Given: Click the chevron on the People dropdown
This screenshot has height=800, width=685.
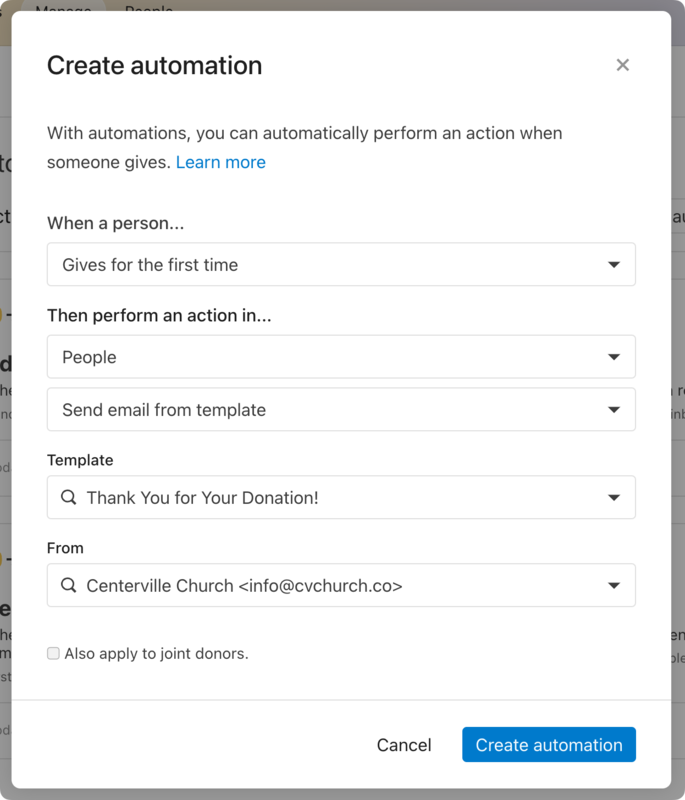Looking at the screenshot, I should (617, 356).
